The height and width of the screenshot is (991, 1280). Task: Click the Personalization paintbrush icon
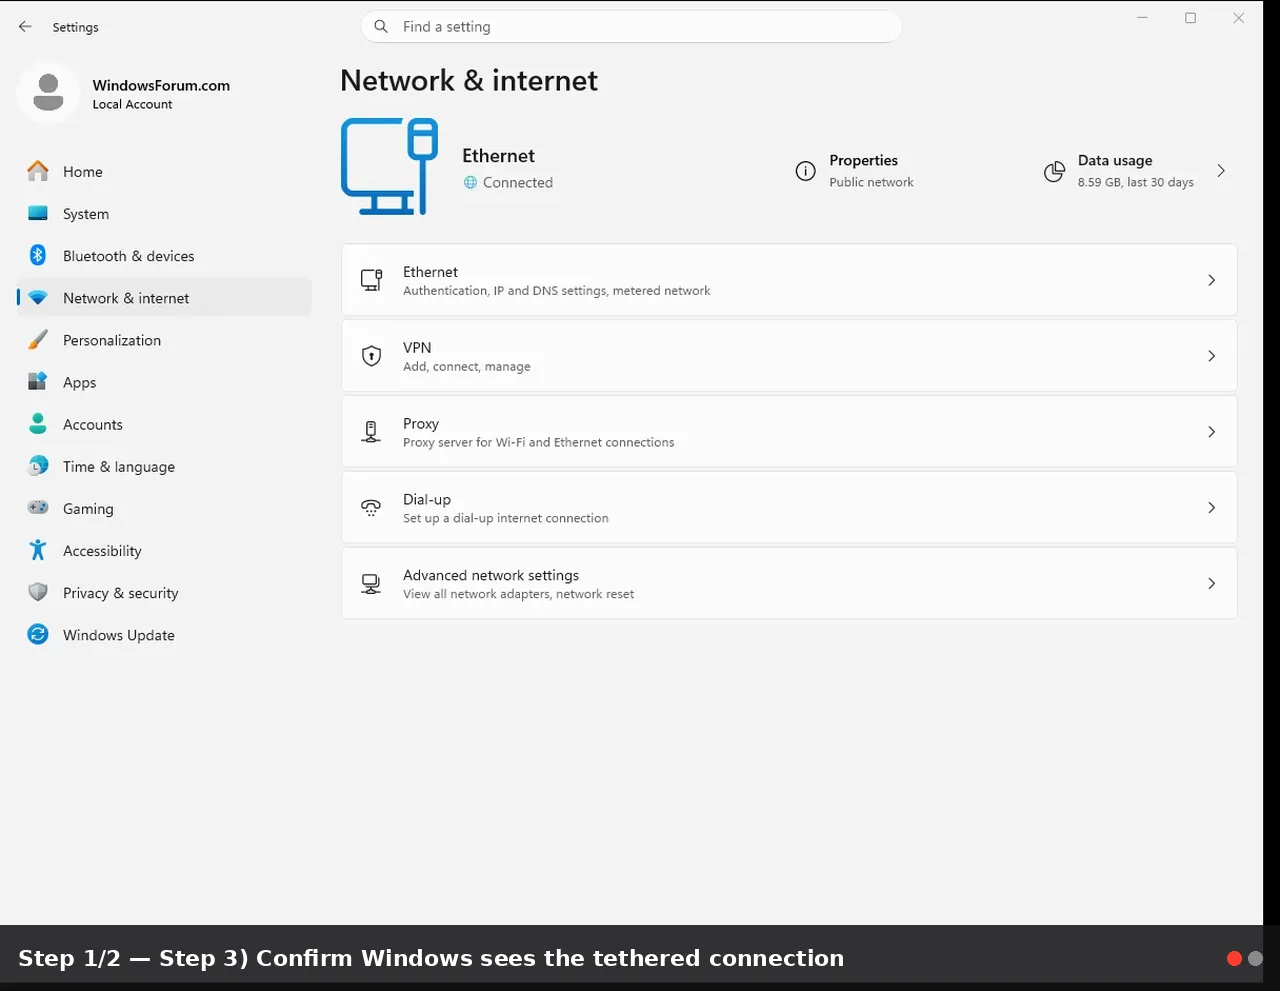coord(38,340)
